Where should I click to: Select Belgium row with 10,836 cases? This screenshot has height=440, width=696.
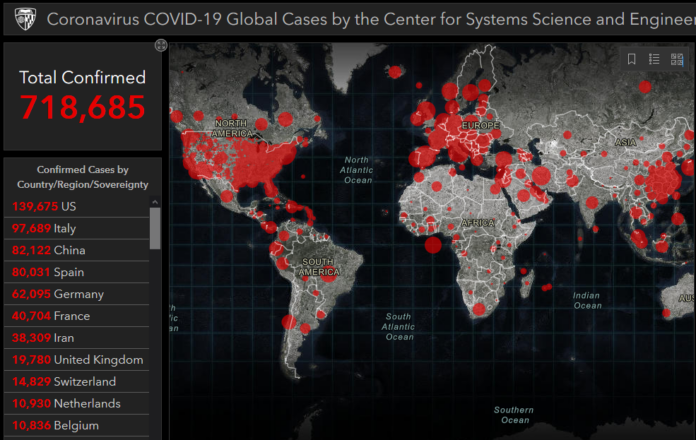[x=77, y=425]
